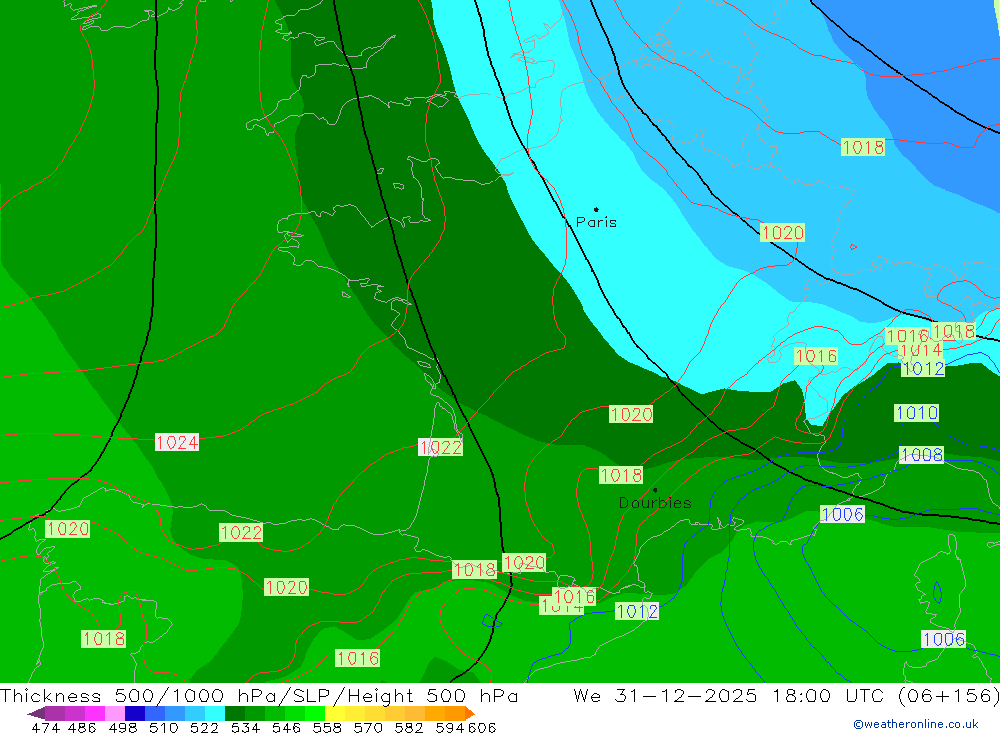The width and height of the screenshot is (1000, 733).
Task: Click the blue 1012 label directly above 1010
Action: click(x=923, y=368)
